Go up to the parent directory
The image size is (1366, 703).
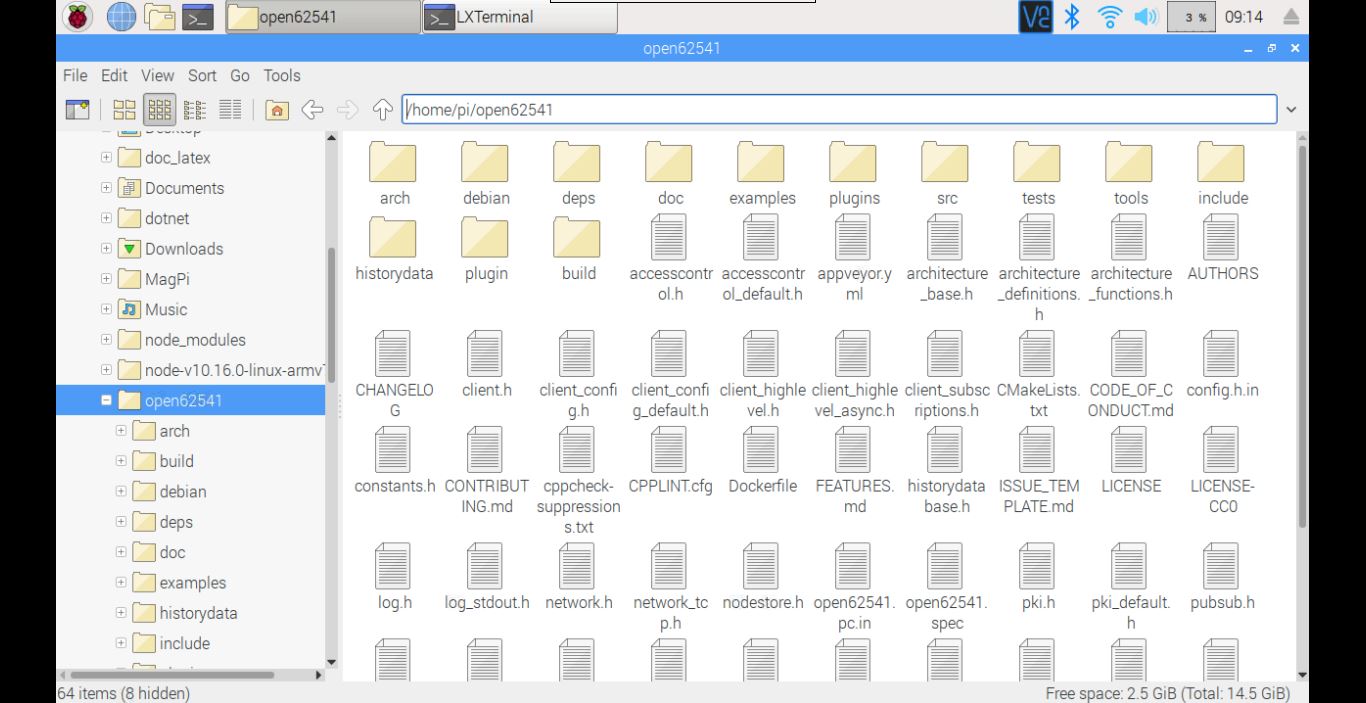click(x=381, y=109)
